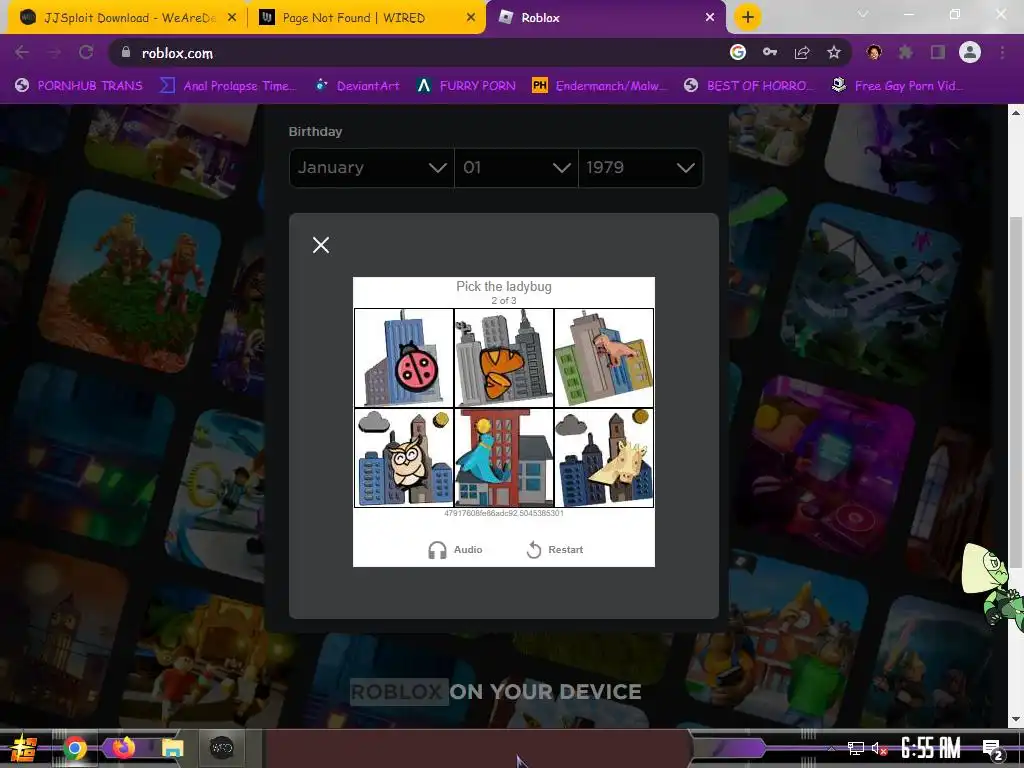
Task: Open the Chrome profile avatar
Action: coord(970,53)
